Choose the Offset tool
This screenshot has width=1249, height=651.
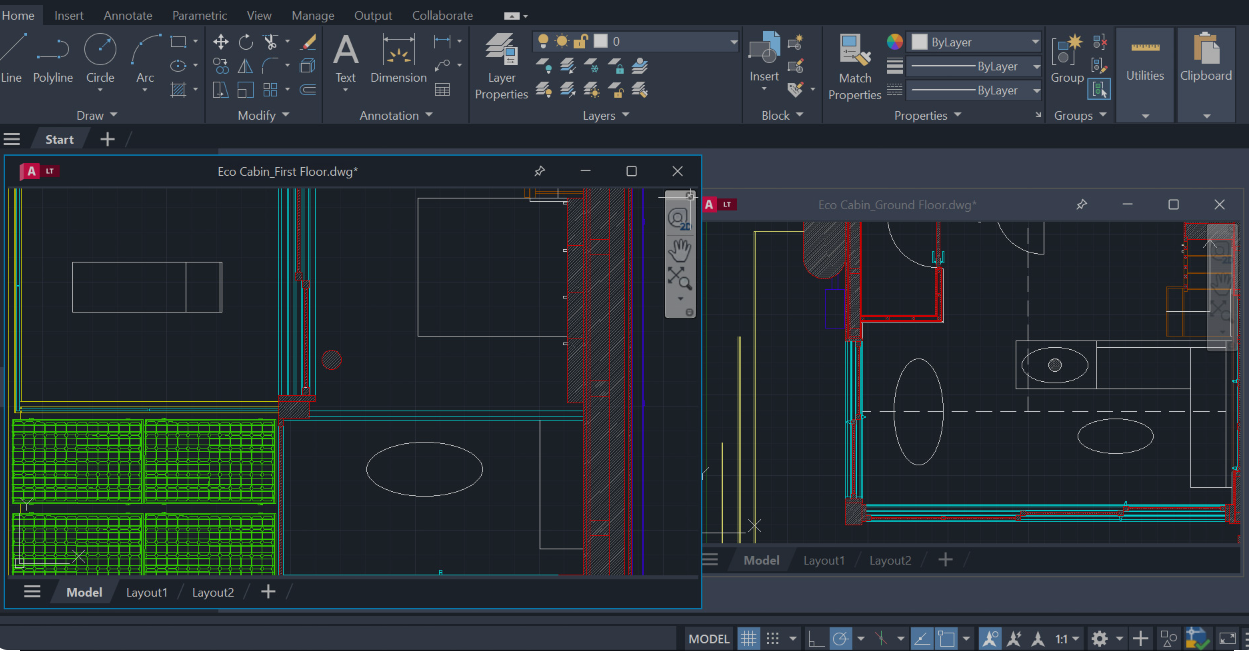tap(309, 90)
